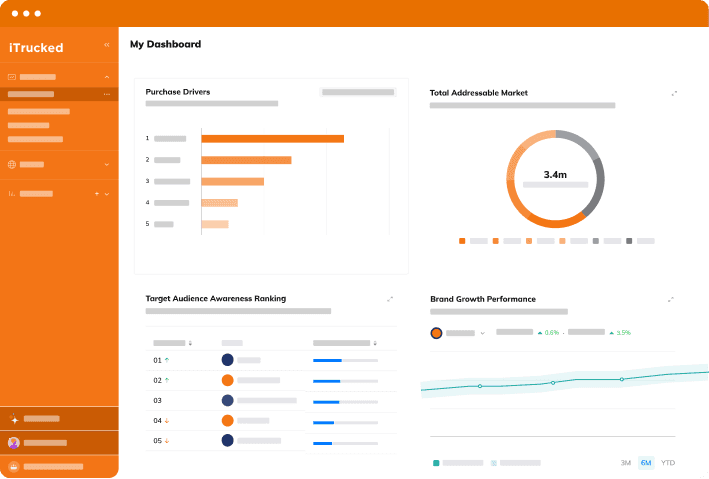Click the bottom-most round icon in sidebar
Viewport: 709px width, 479px height.
tap(14, 466)
